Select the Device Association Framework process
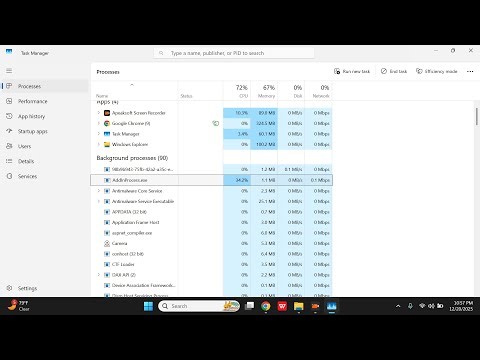Image resolution: width=480 pixels, height=360 pixels. (211, 285)
